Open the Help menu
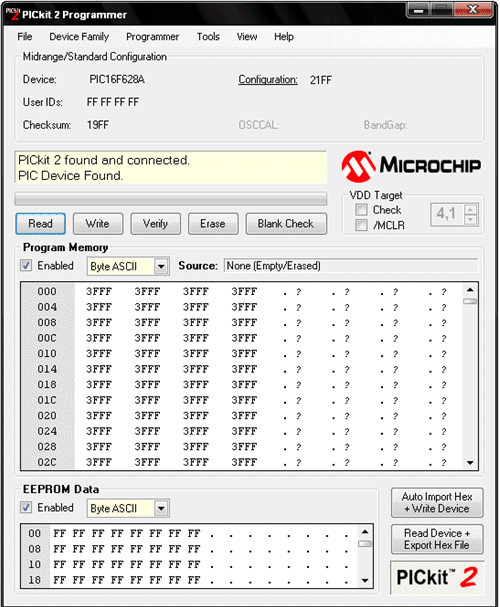This screenshot has height=607, width=500. click(284, 37)
